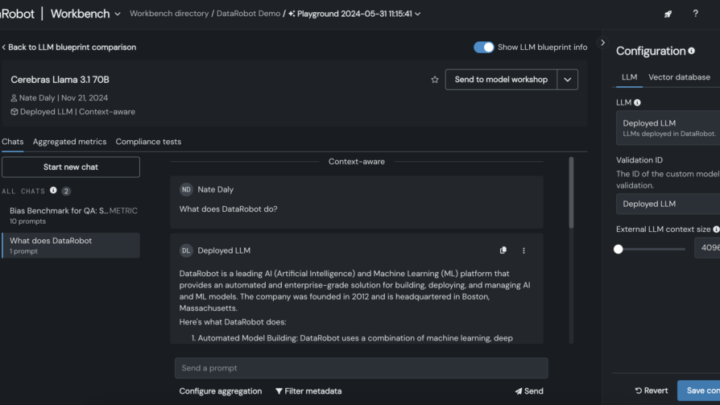Switch to the Aggregated metrics tab
This screenshot has width=720, height=405.
point(69,142)
